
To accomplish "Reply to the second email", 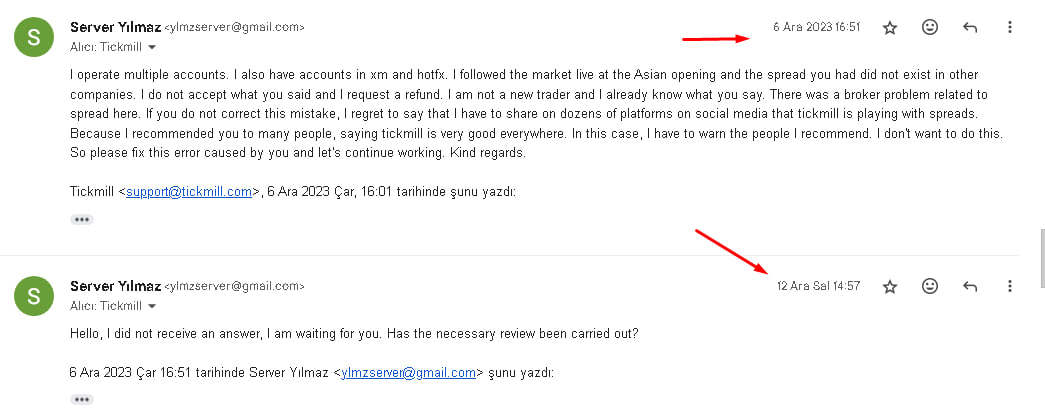I will tap(970, 287).
